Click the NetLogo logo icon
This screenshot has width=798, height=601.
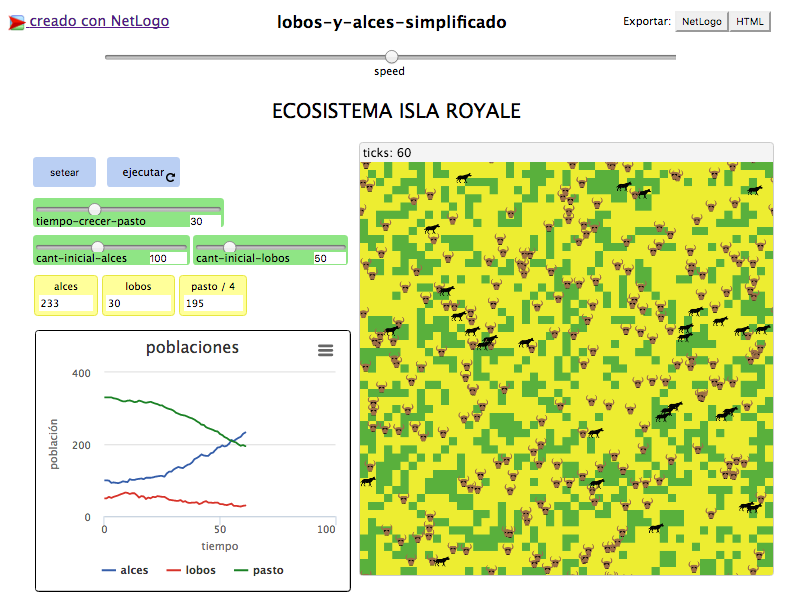point(16,21)
